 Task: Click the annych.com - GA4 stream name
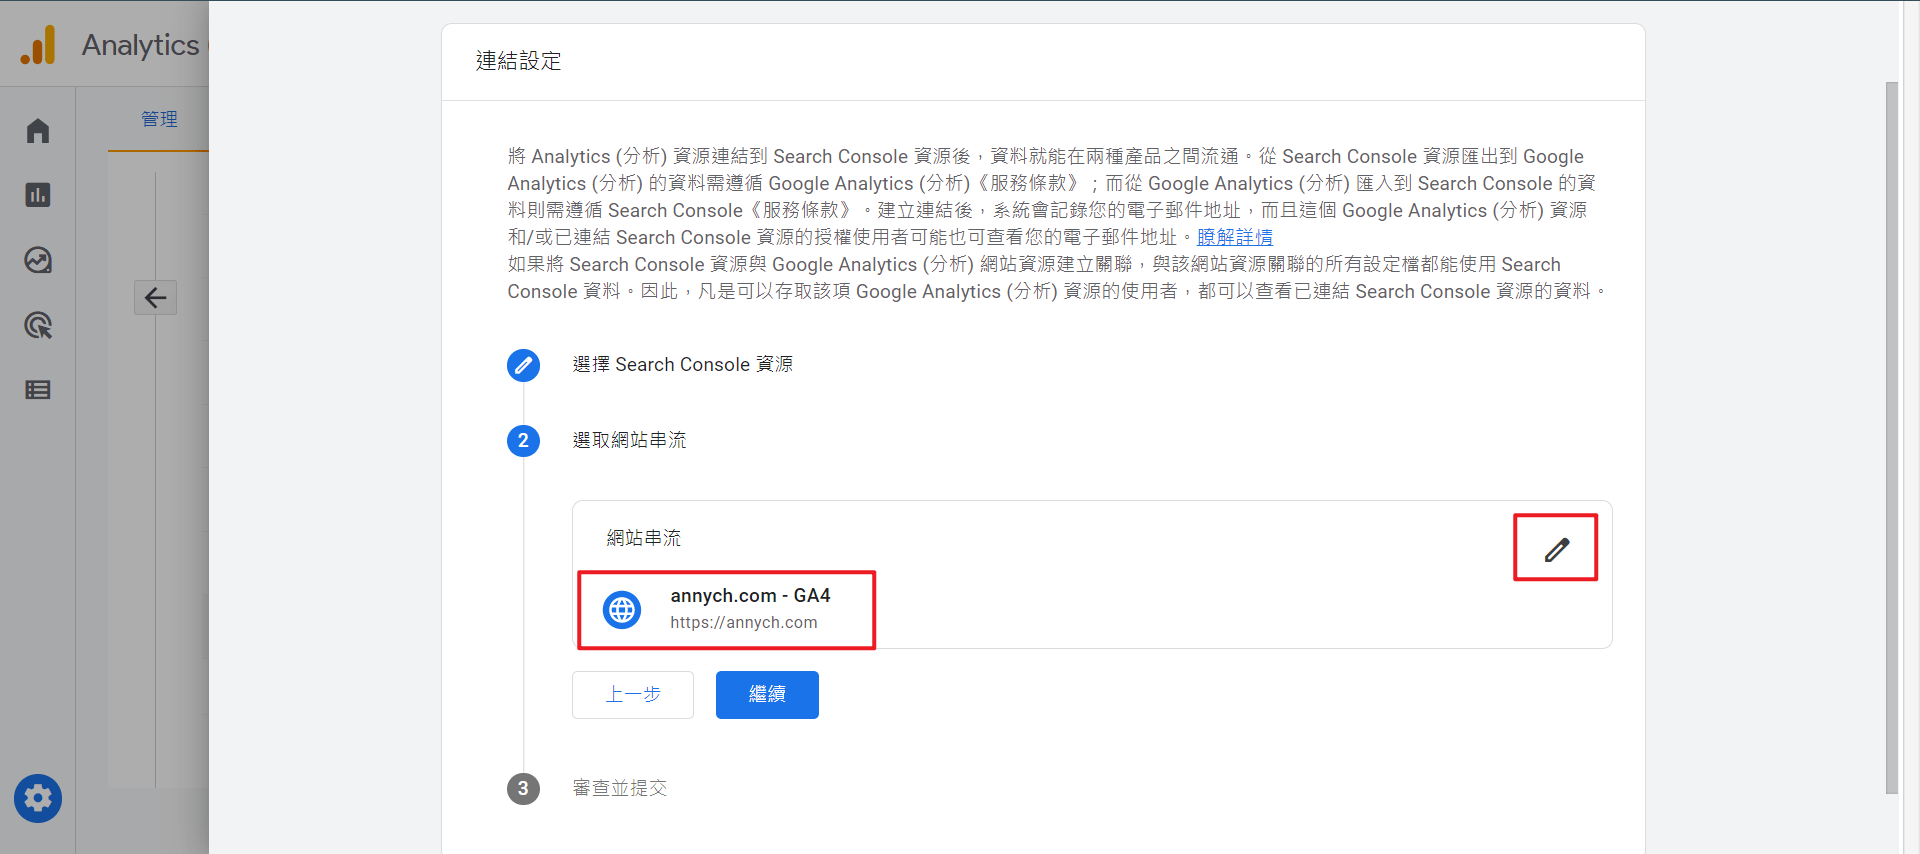pyautogui.click(x=750, y=595)
